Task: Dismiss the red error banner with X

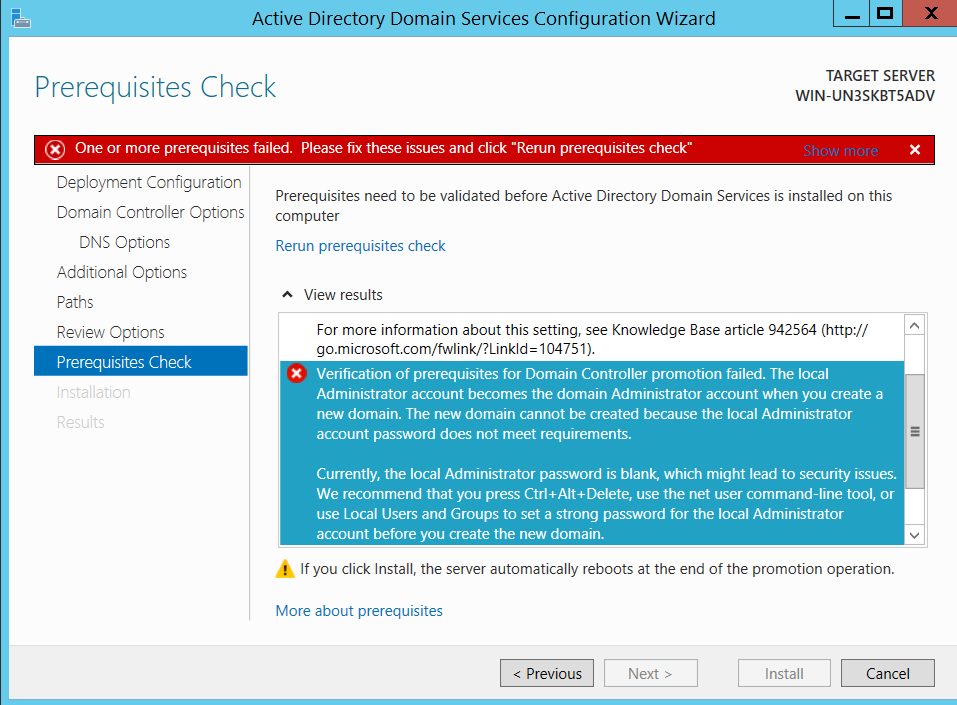Action: (914, 150)
